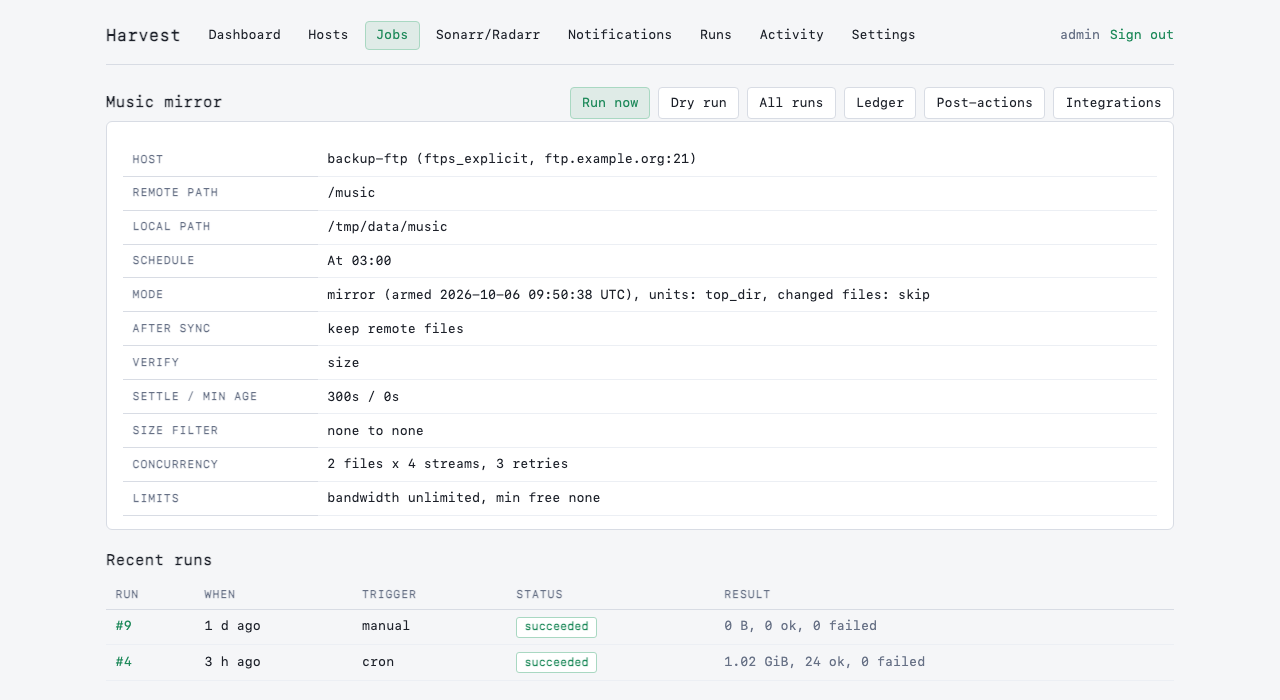Switch to the Notifications tab
The width and height of the screenshot is (1280, 700).
click(620, 35)
